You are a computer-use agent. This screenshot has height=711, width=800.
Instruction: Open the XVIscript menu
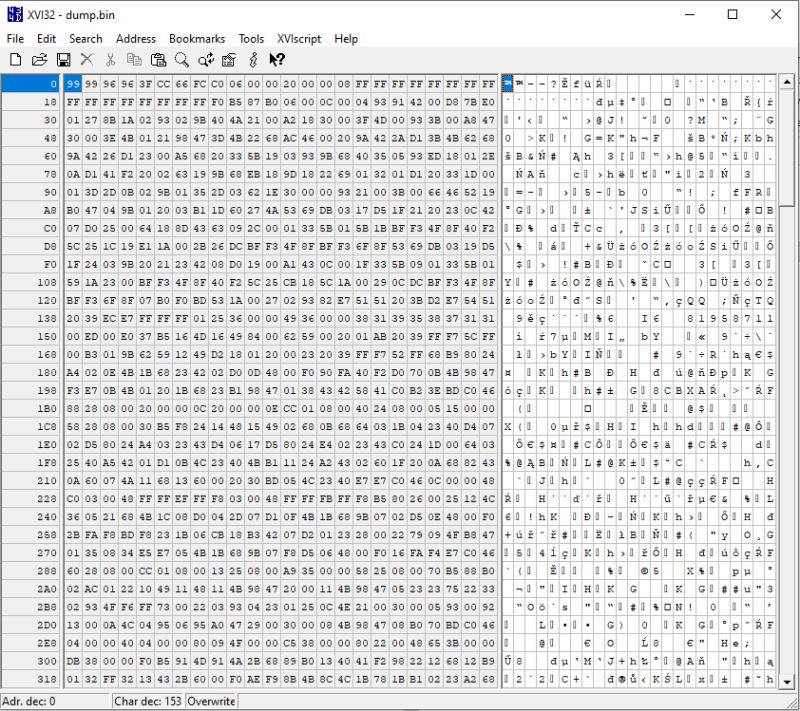tap(299, 39)
